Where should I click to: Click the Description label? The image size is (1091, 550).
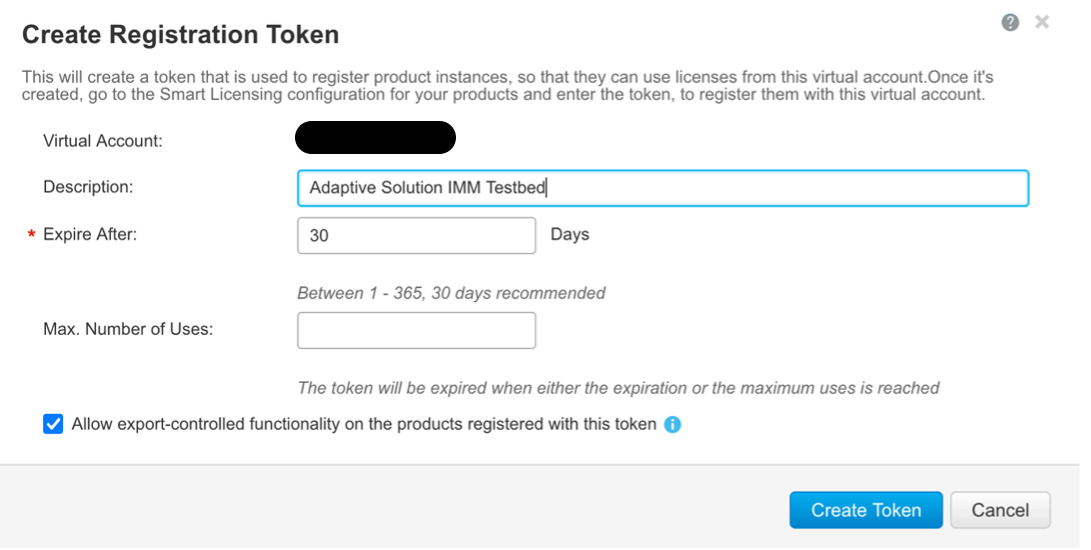click(88, 187)
